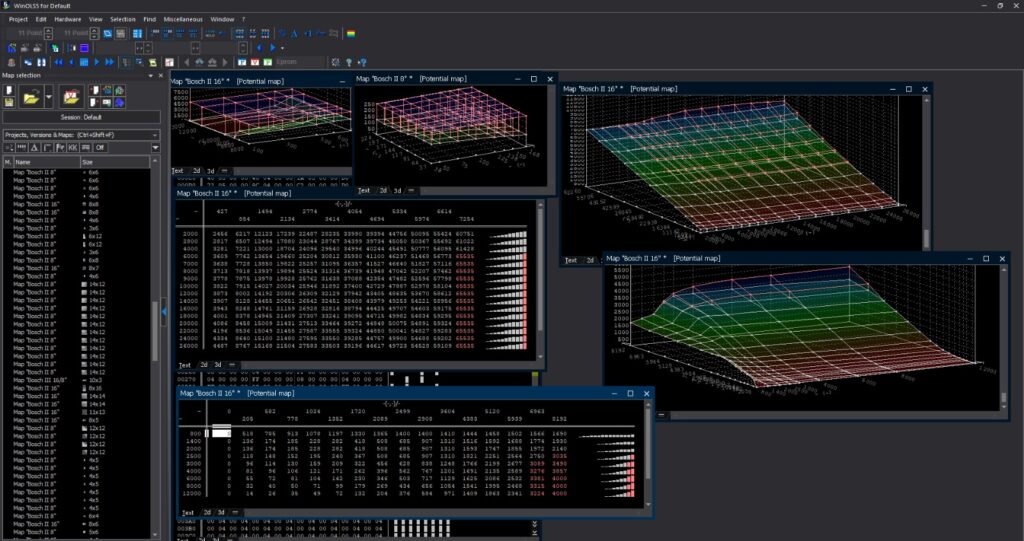
Task: Click the rainbow color palette icon
Action: [349, 33]
